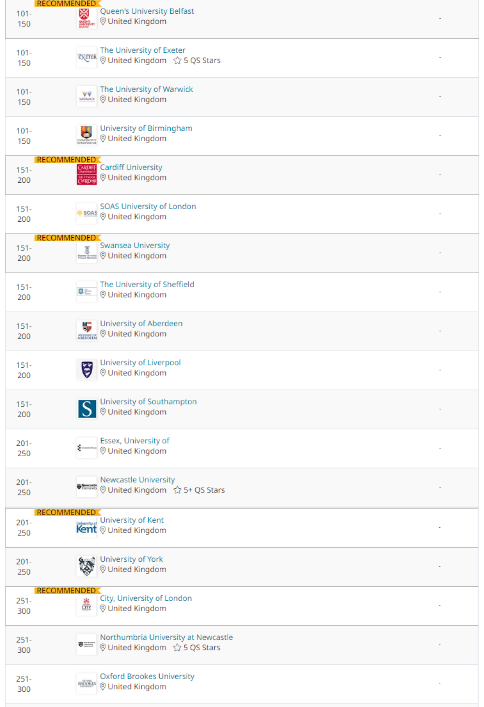Click the Cardiff University red logo
484x707 pixels.
(87, 174)
